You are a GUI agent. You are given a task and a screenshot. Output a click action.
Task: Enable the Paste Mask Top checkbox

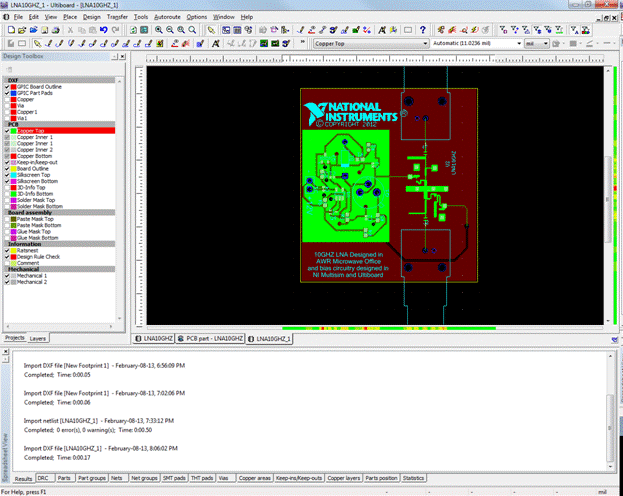(x=7, y=218)
